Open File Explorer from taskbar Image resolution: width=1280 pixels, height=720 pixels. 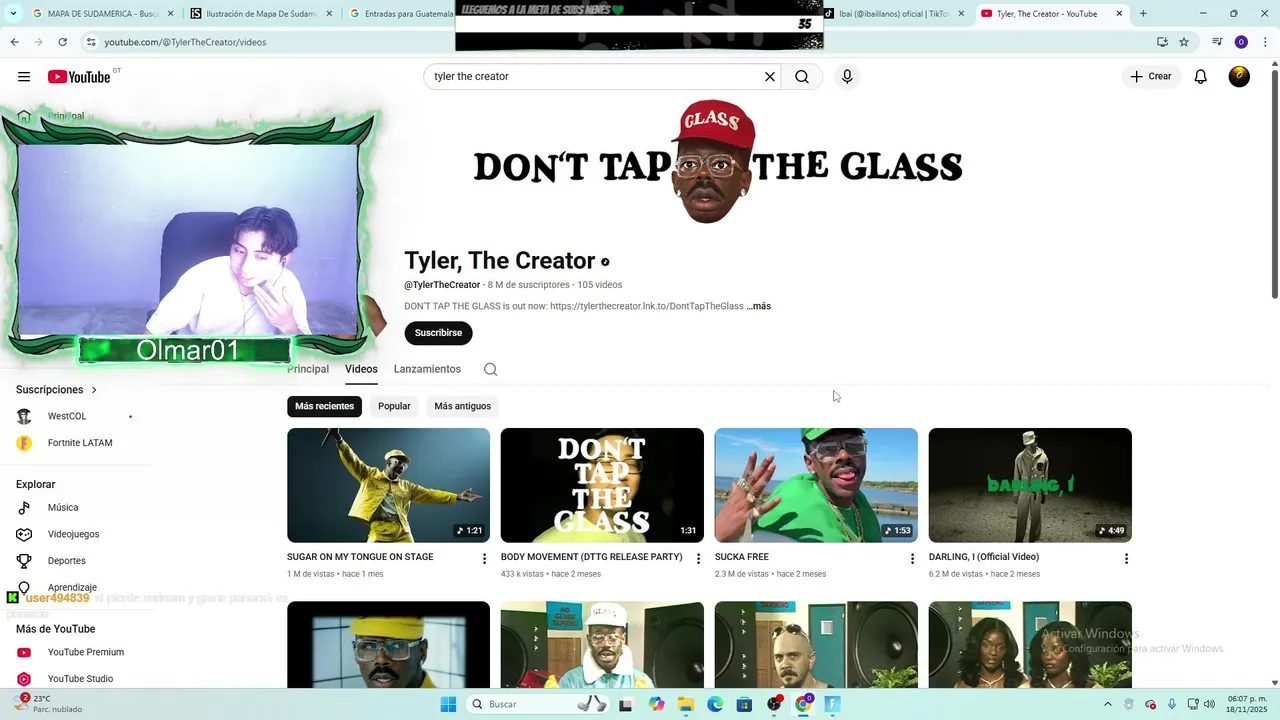tap(686, 704)
